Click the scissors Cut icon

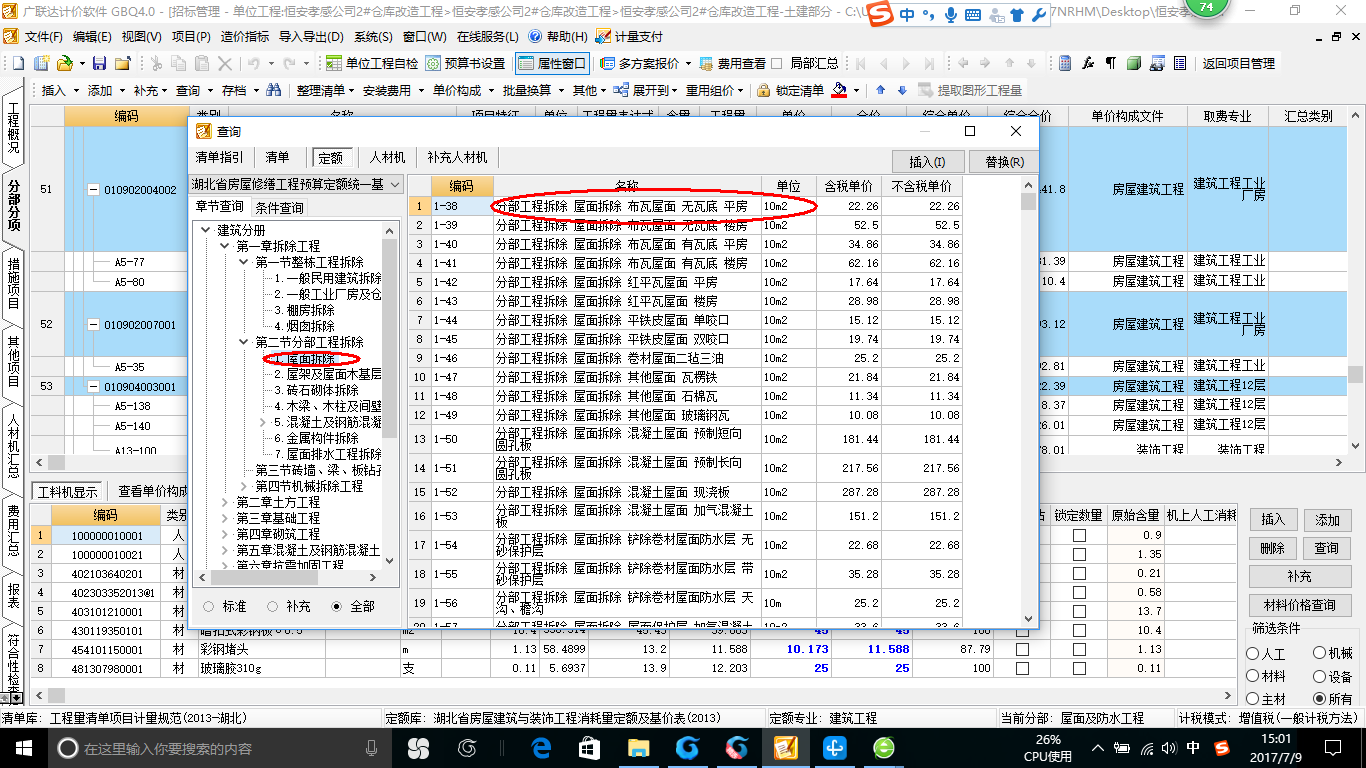pyautogui.click(x=155, y=63)
